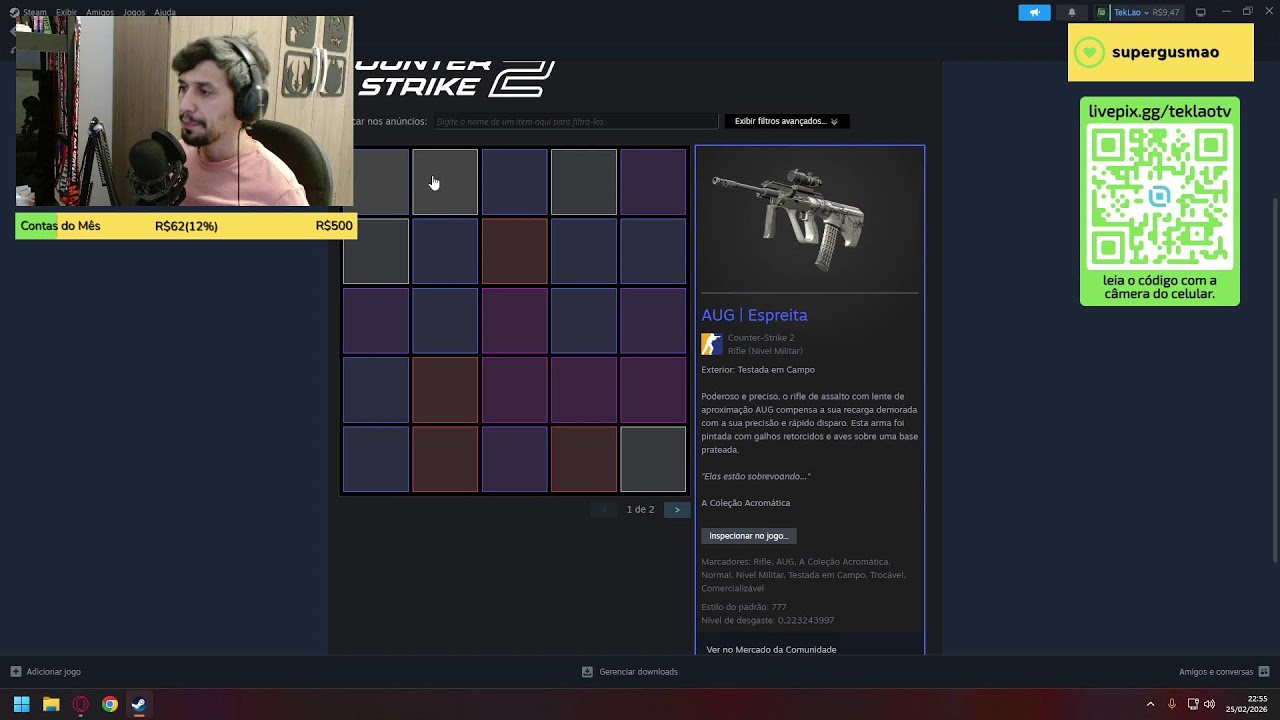The width and height of the screenshot is (1280, 720).
Task: Click the Adicionar jogo label
Action: pos(54,672)
